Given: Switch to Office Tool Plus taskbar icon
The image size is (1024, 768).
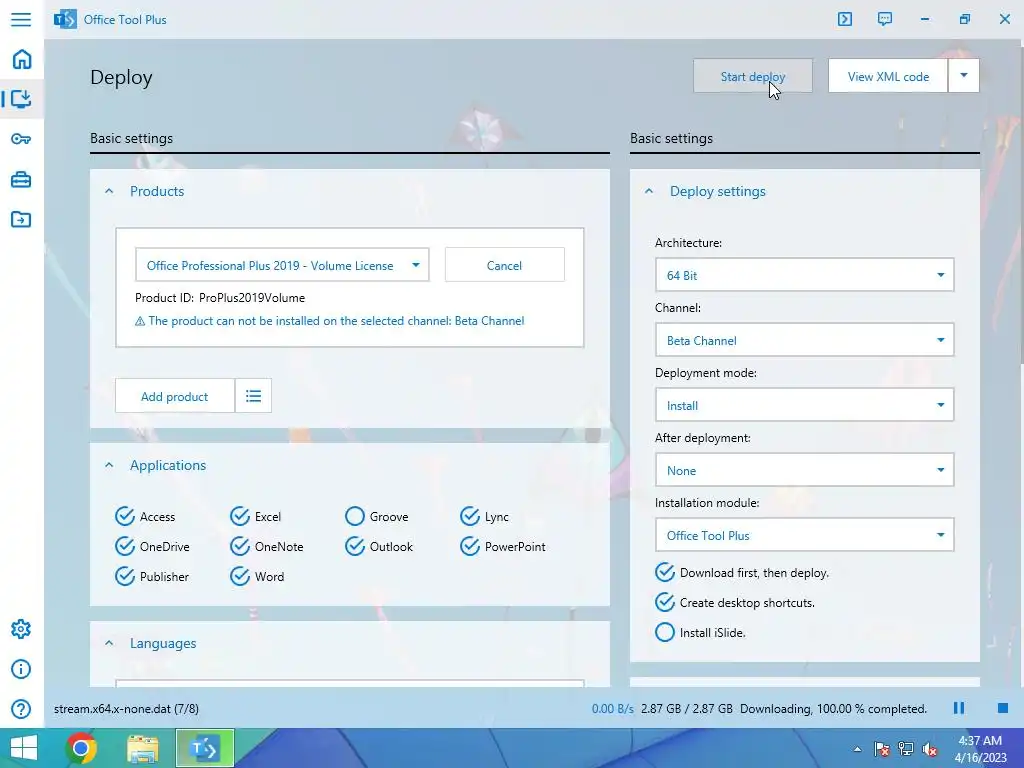Looking at the screenshot, I should pos(204,748).
